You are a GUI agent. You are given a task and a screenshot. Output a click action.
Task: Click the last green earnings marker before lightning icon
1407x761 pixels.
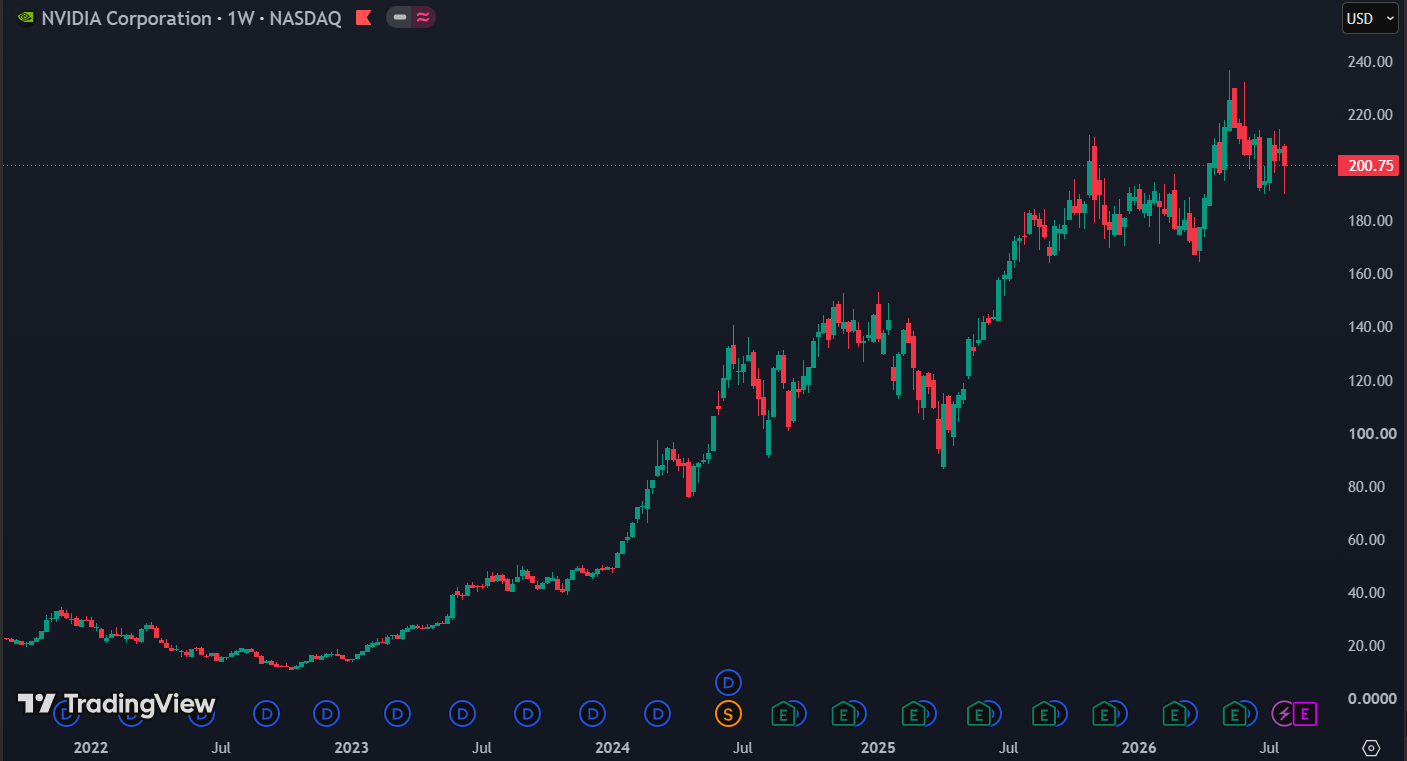(x=1236, y=714)
